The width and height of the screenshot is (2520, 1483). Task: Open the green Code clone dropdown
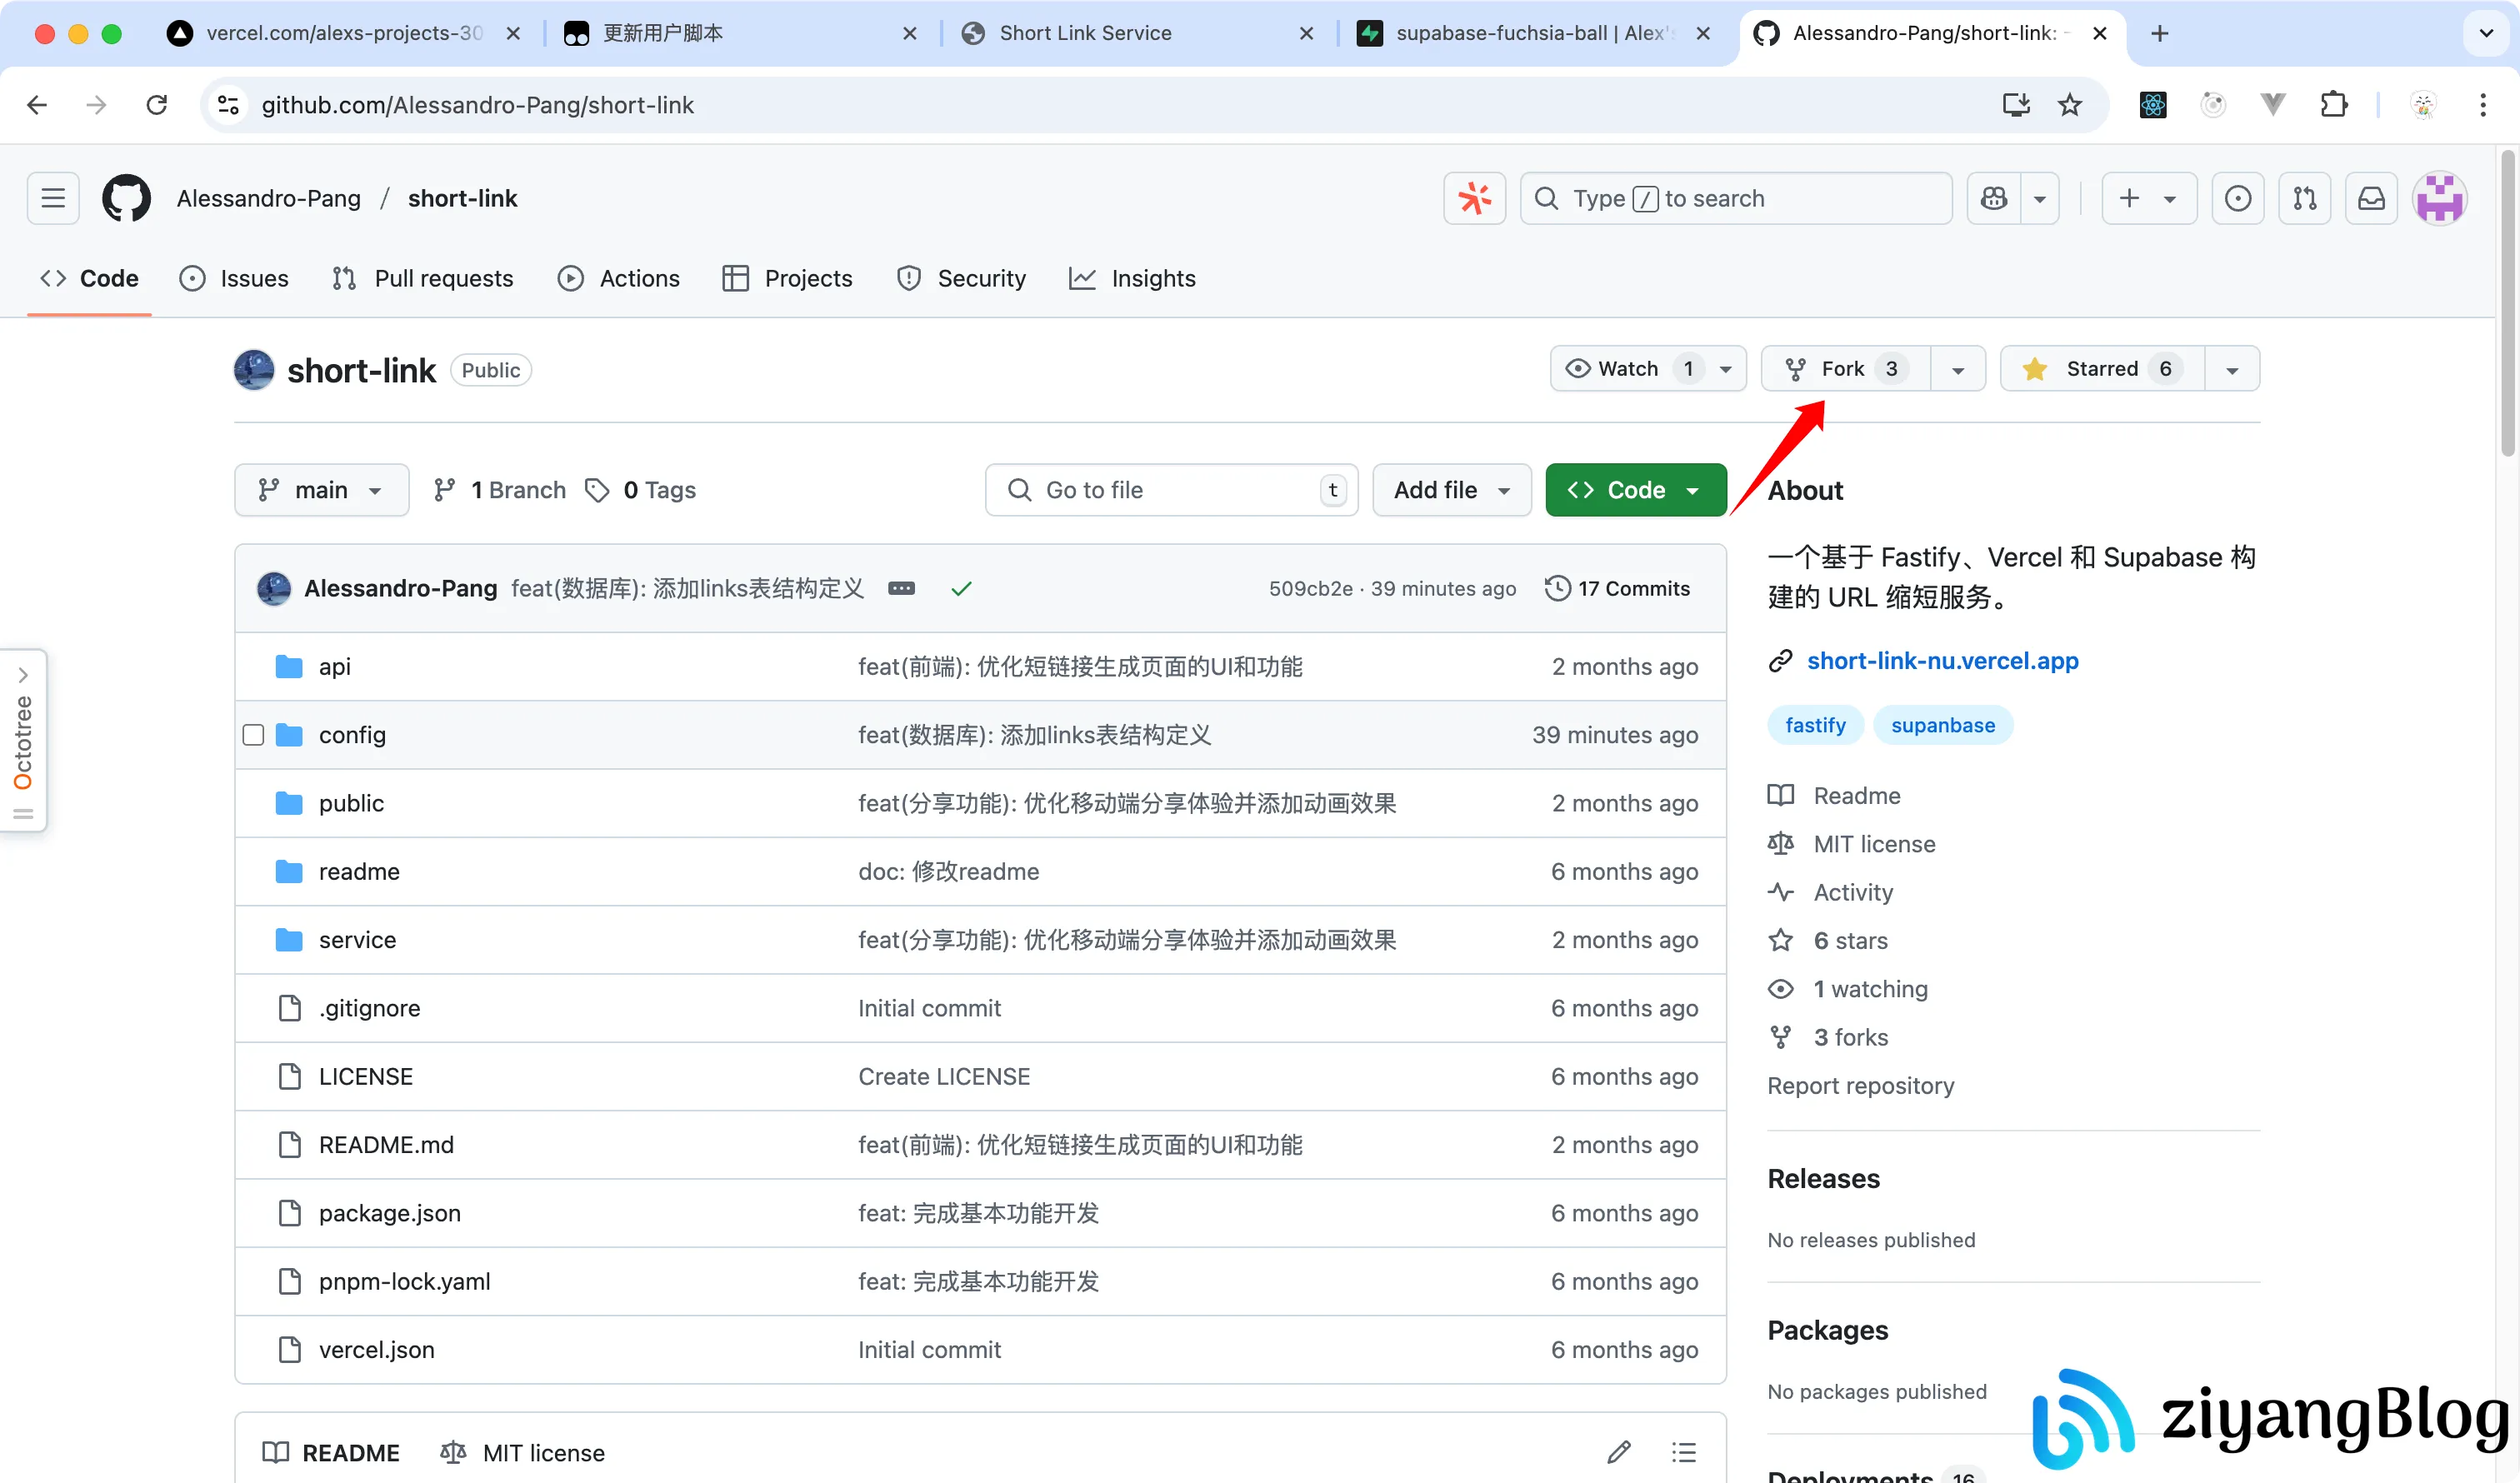(x=1636, y=490)
